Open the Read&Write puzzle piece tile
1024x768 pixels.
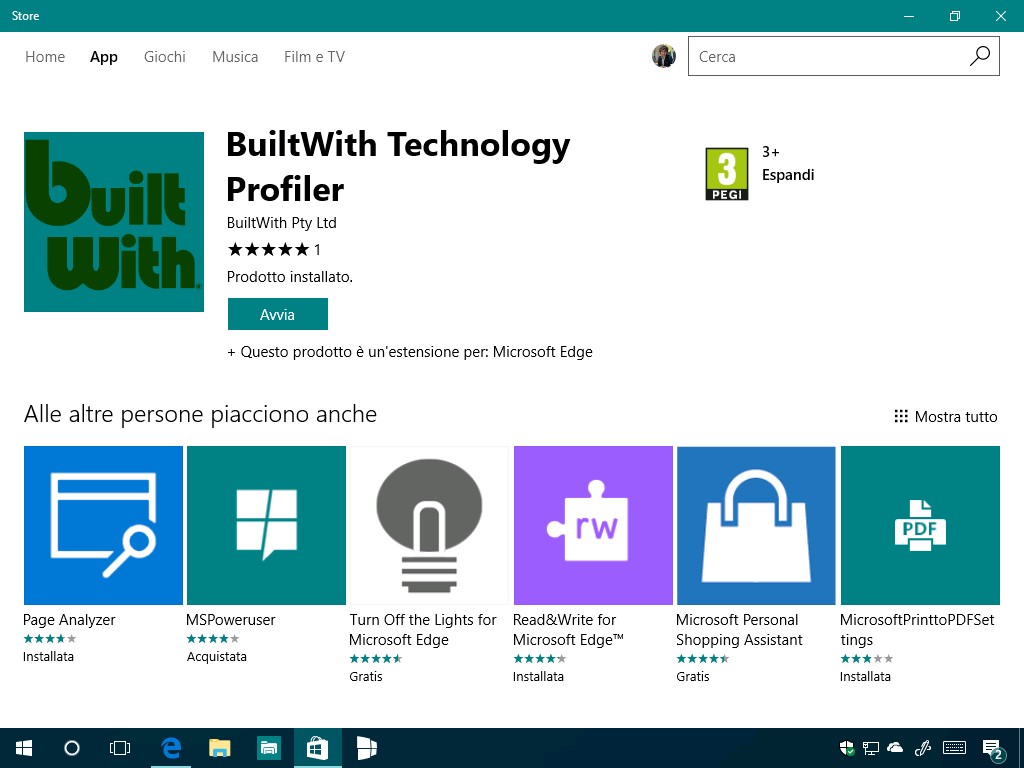tap(593, 525)
